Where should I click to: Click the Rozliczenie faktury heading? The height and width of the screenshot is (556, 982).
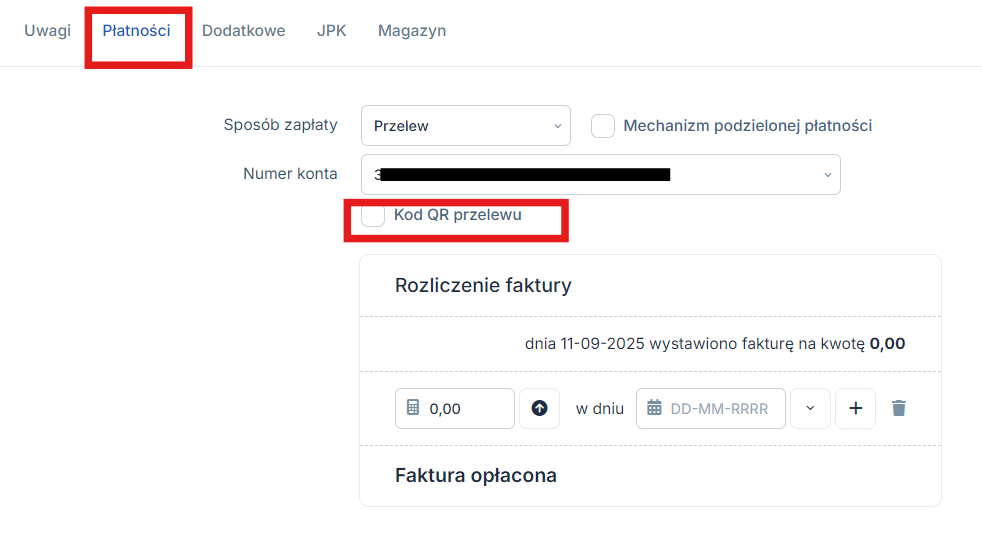click(483, 286)
